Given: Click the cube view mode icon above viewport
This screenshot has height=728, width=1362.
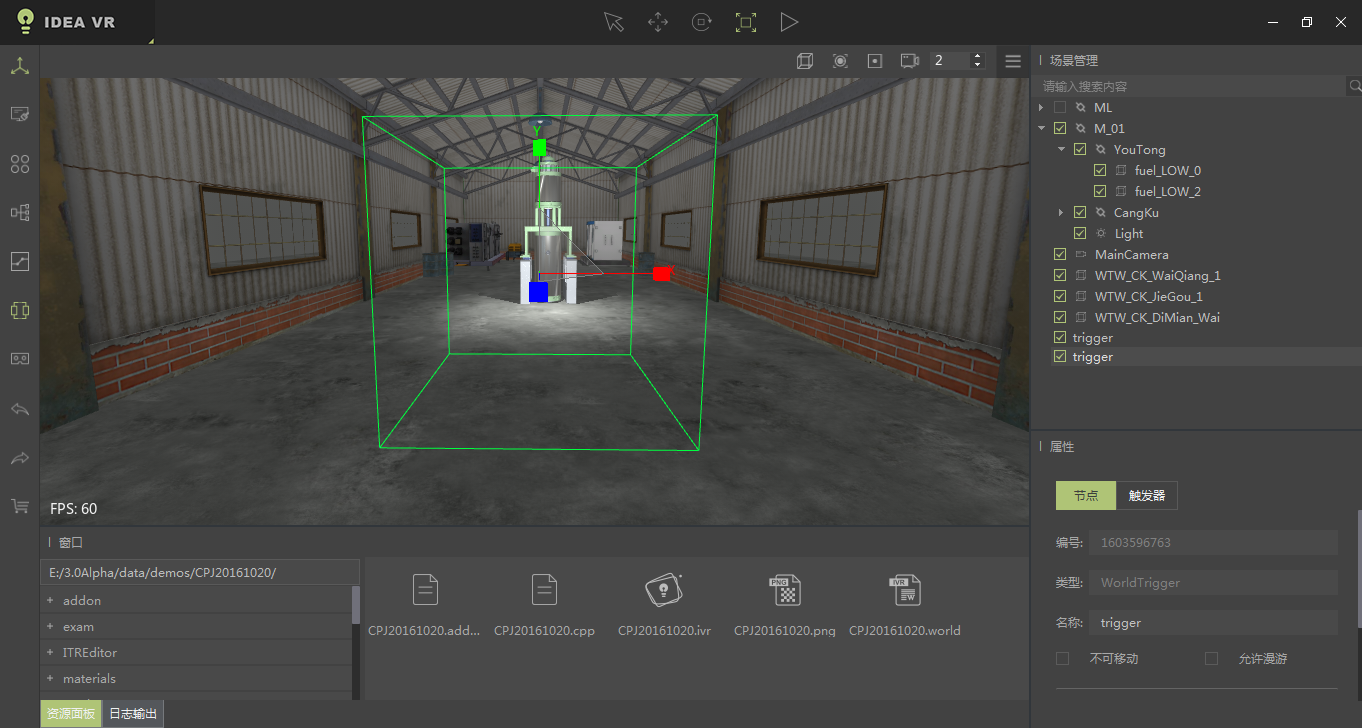Looking at the screenshot, I should click(806, 60).
